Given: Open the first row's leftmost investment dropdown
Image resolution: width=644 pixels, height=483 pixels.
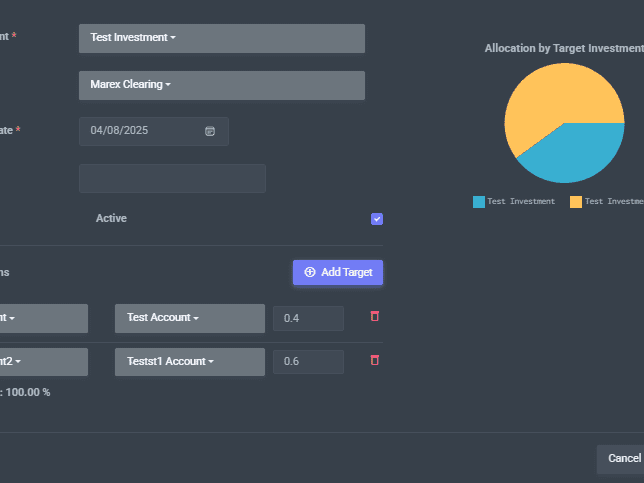Looking at the screenshot, I should (x=43, y=318).
